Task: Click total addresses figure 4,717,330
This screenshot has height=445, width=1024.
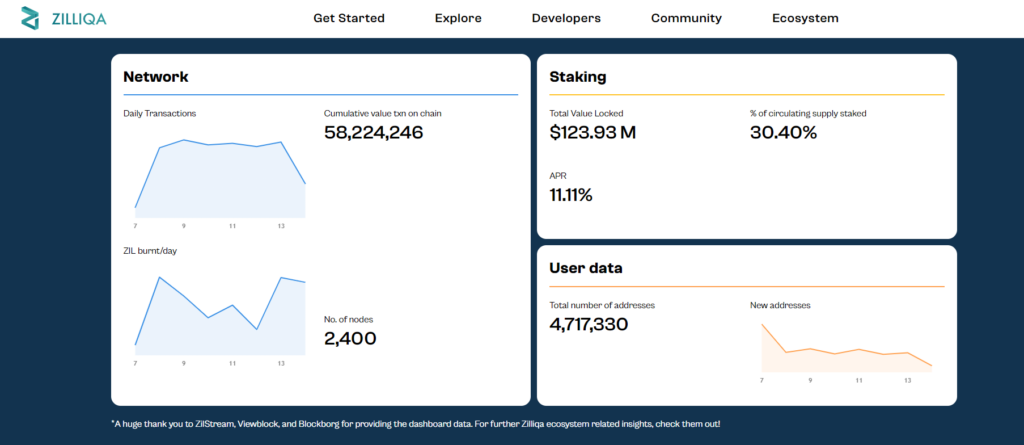Action: [x=588, y=324]
